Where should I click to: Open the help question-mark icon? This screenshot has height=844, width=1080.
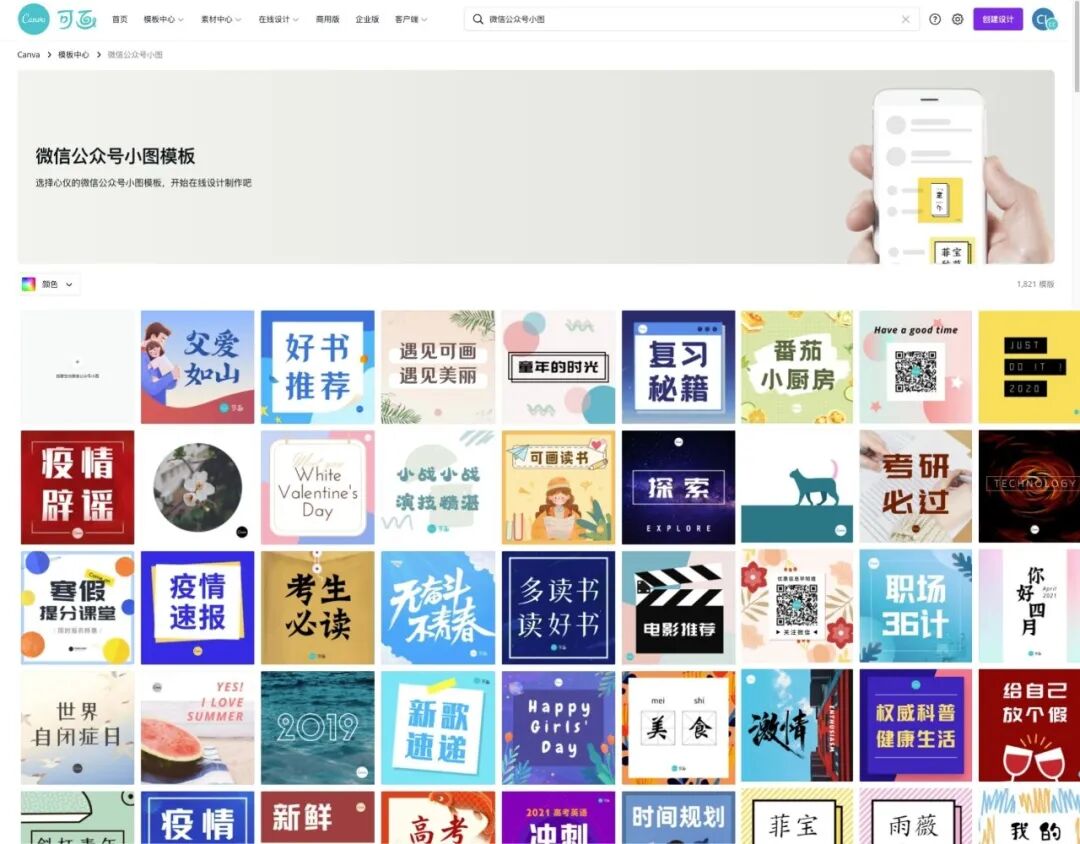[x=935, y=19]
